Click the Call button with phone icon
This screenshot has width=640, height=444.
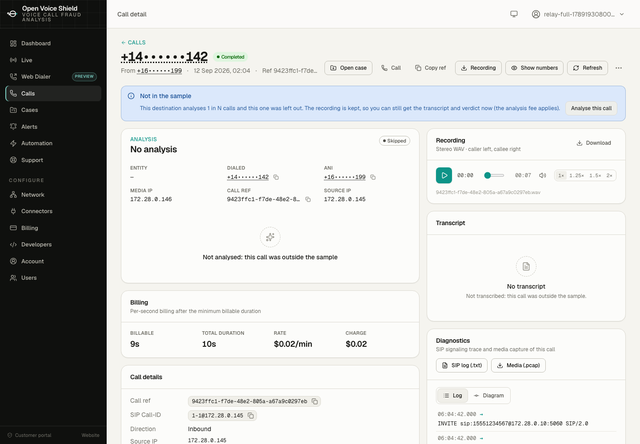point(391,68)
